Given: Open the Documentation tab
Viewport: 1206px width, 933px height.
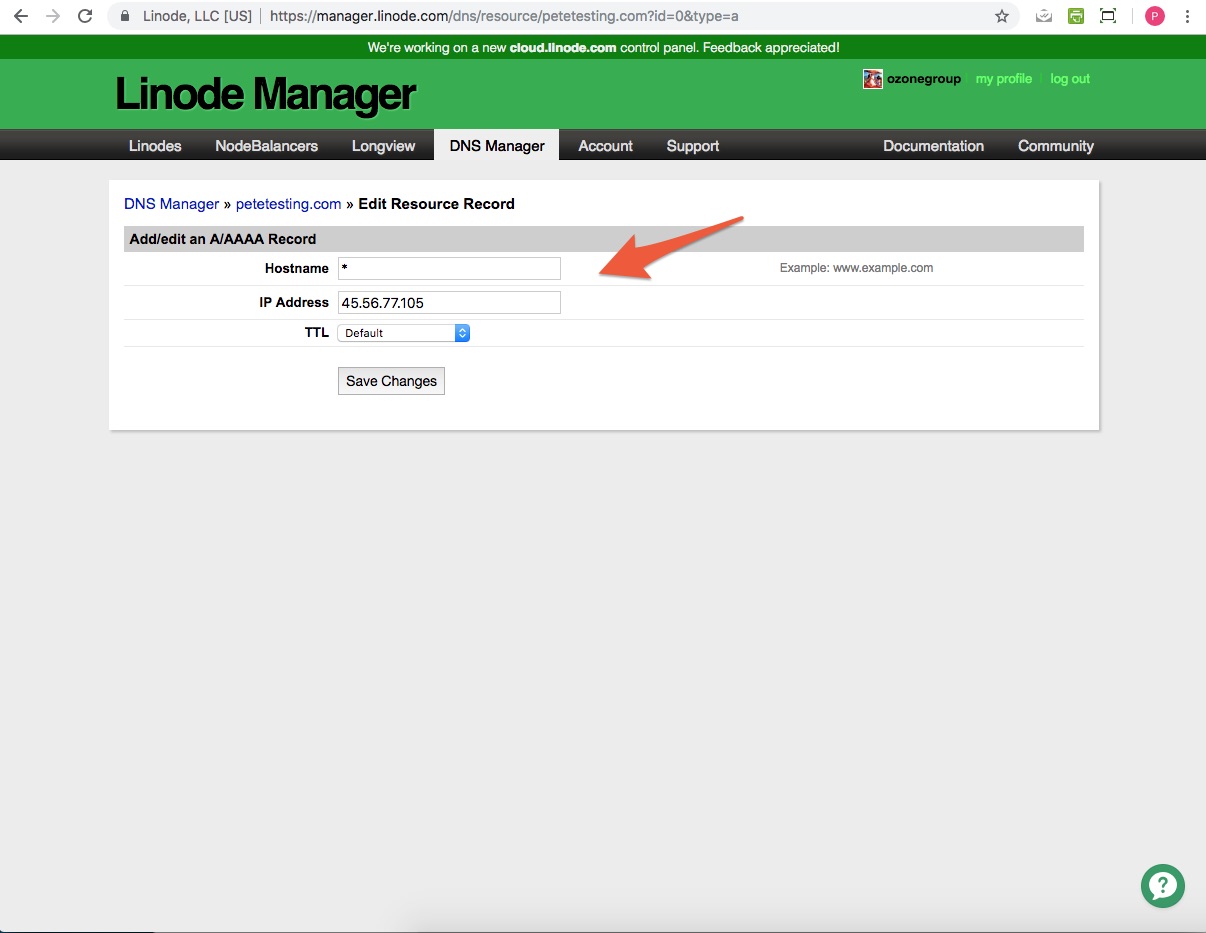Looking at the screenshot, I should (934, 146).
